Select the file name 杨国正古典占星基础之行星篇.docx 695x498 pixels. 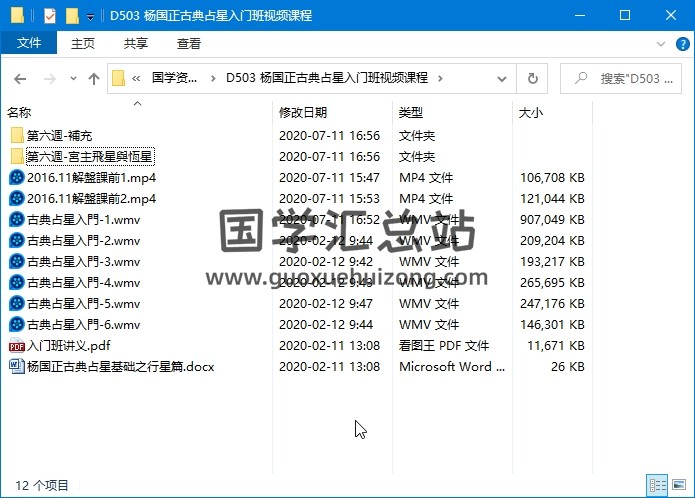121,367
